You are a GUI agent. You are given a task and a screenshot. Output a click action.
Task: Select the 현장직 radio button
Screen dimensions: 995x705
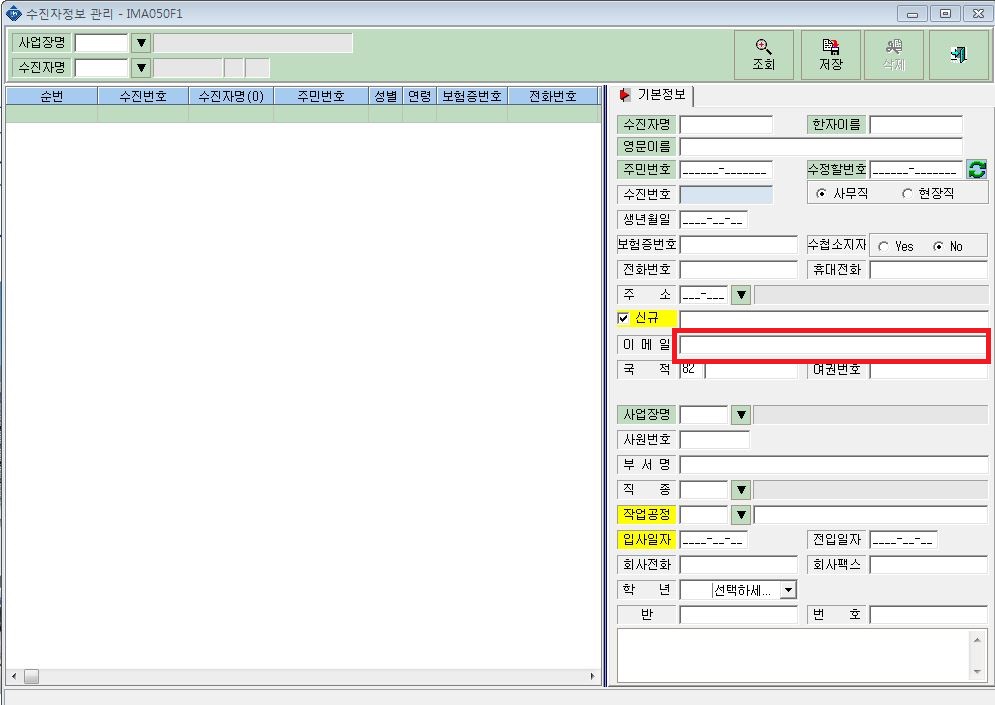pyautogui.click(x=907, y=194)
